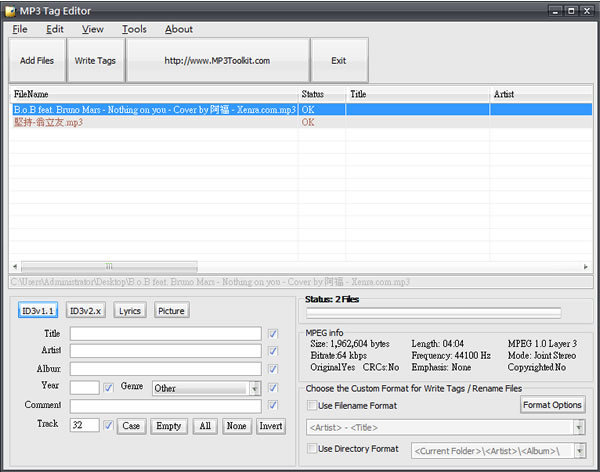Click the Mode: Joint Stereo text
This screenshot has width=600, height=472.
pos(542,356)
